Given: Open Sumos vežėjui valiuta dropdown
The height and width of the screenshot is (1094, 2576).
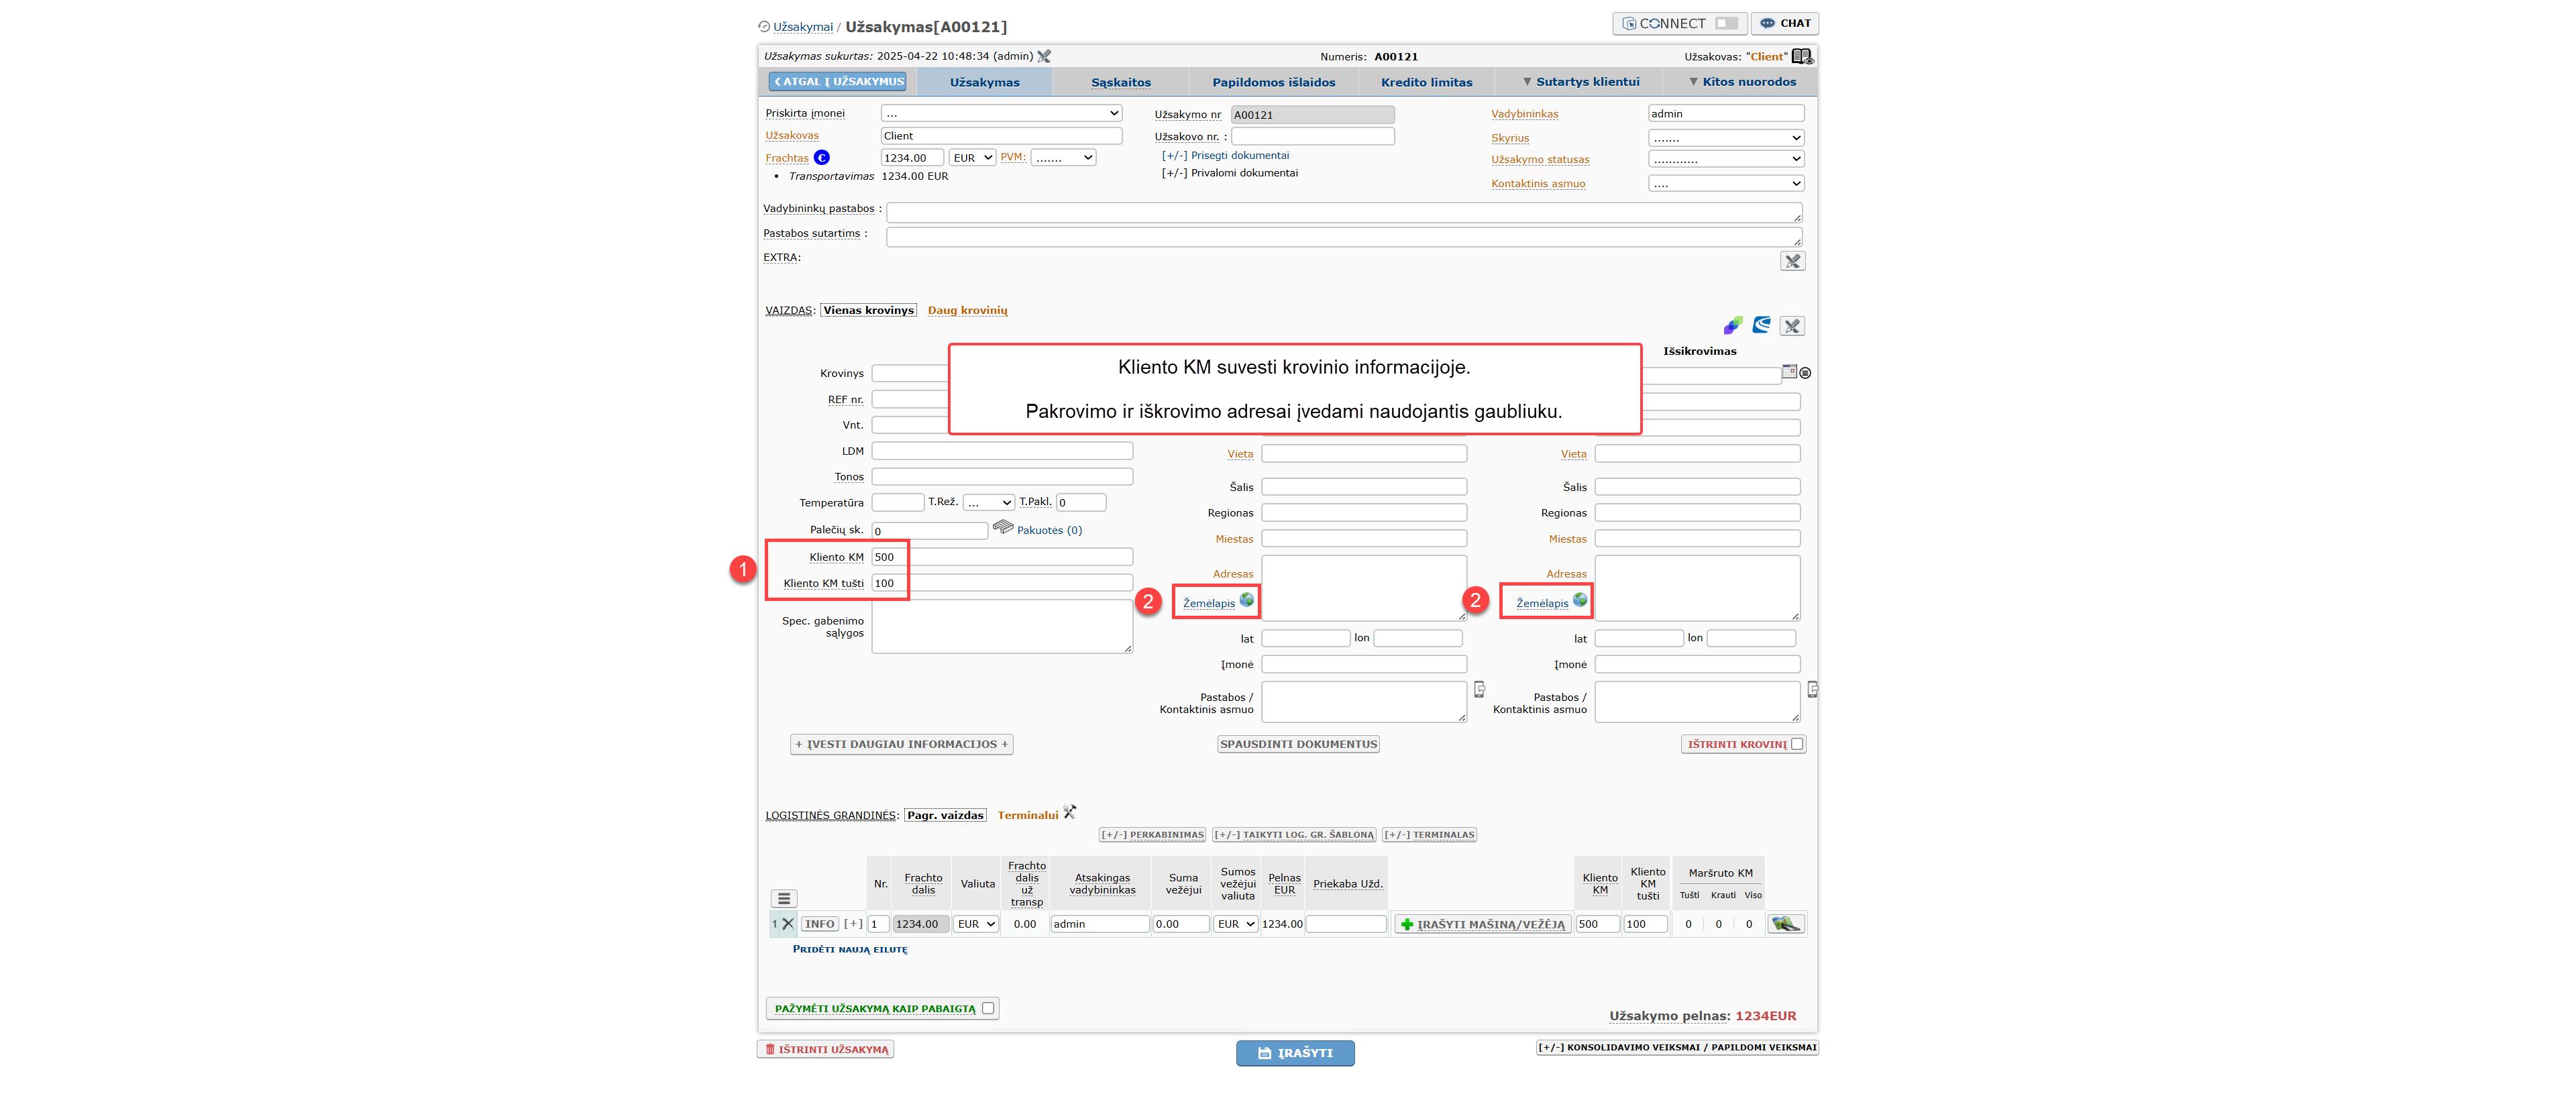Looking at the screenshot, I should [1235, 925].
